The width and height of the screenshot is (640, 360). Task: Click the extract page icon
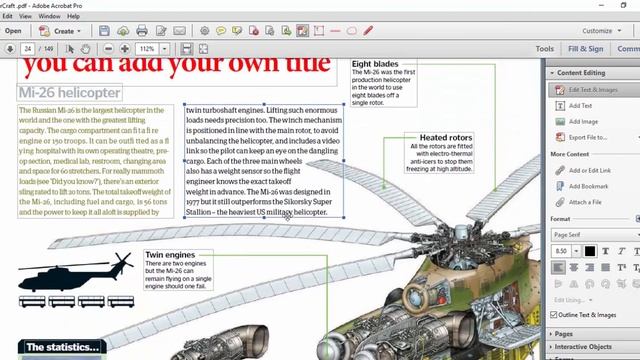pos(286,31)
